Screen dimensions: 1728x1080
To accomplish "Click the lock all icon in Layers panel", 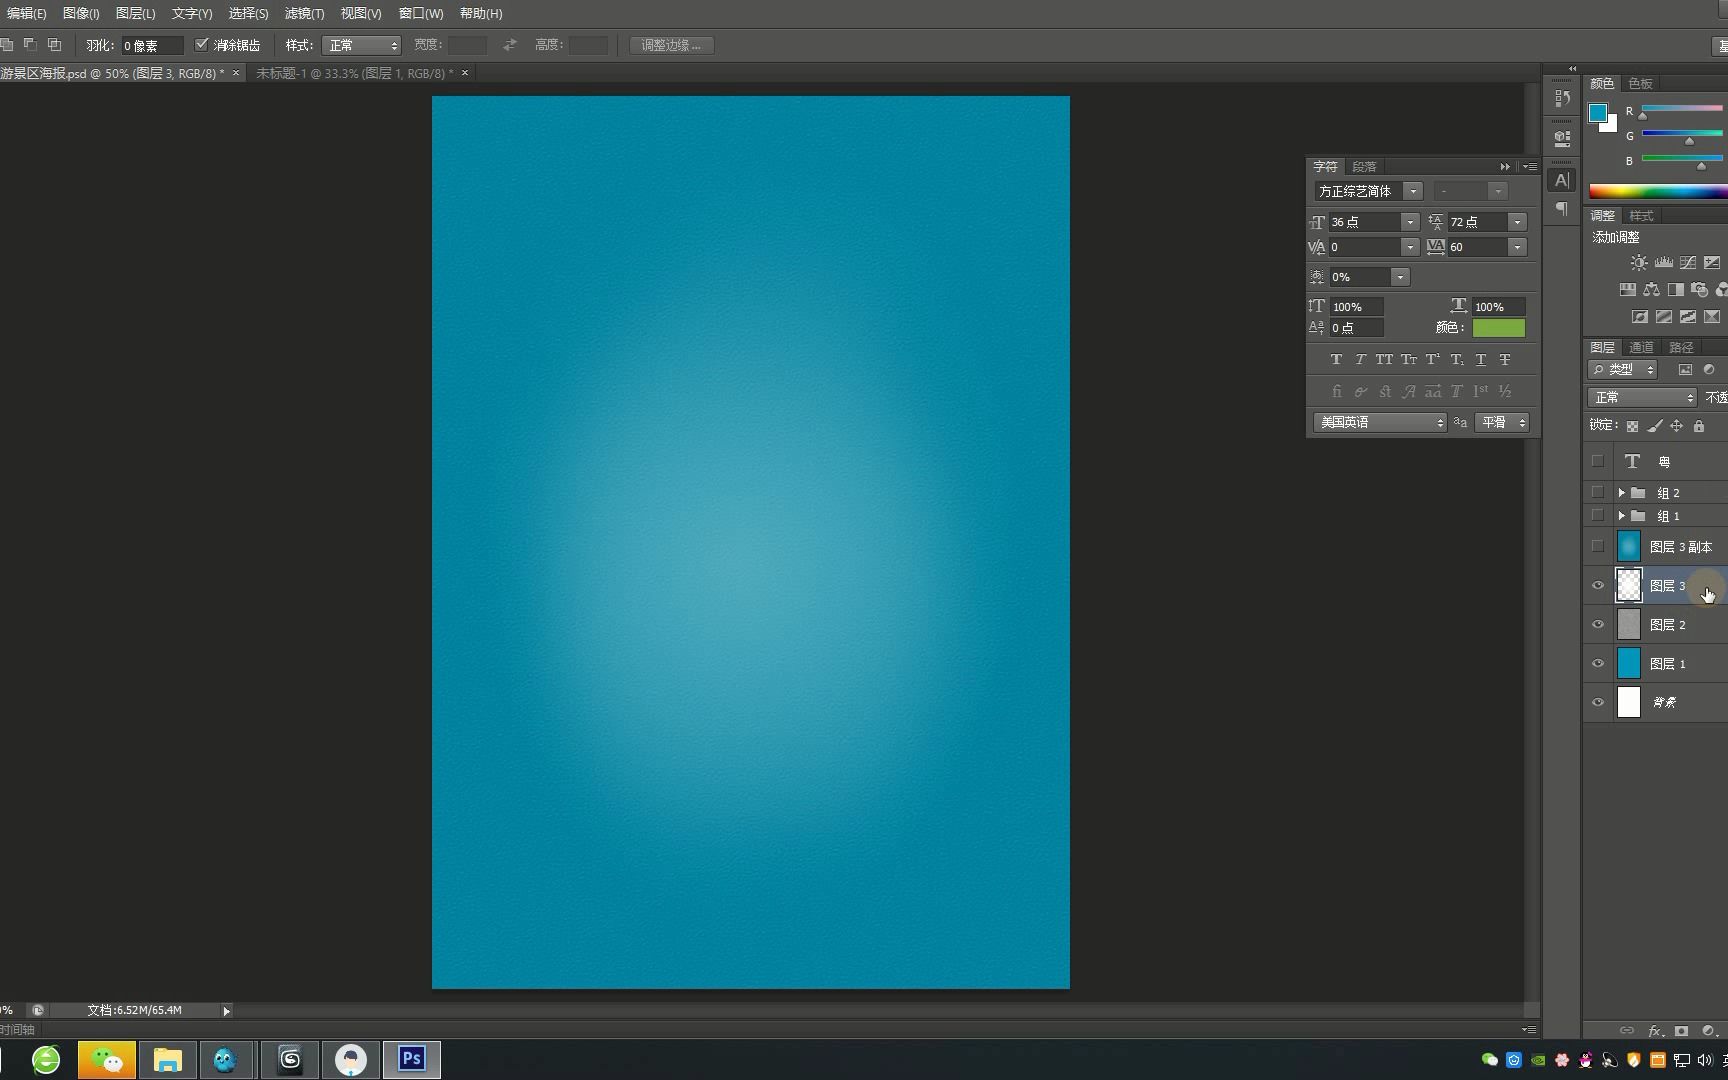I will click(1698, 425).
